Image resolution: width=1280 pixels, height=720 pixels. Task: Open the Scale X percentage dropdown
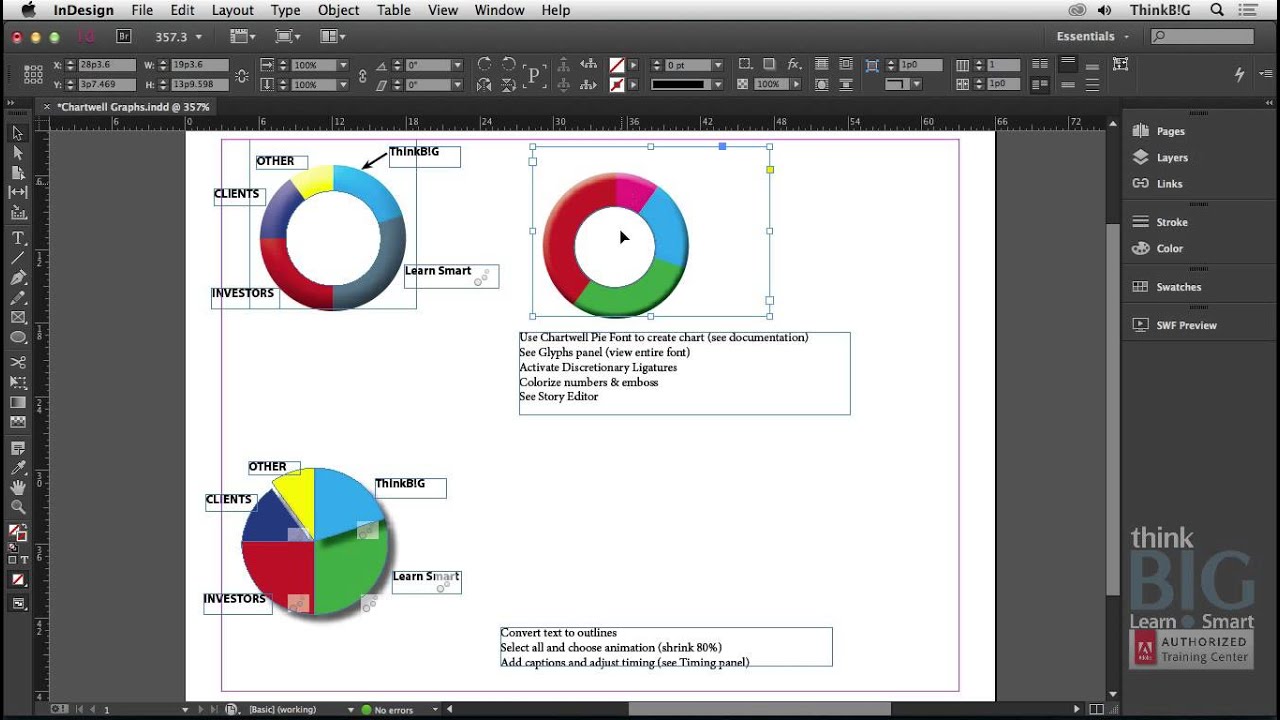coord(343,65)
